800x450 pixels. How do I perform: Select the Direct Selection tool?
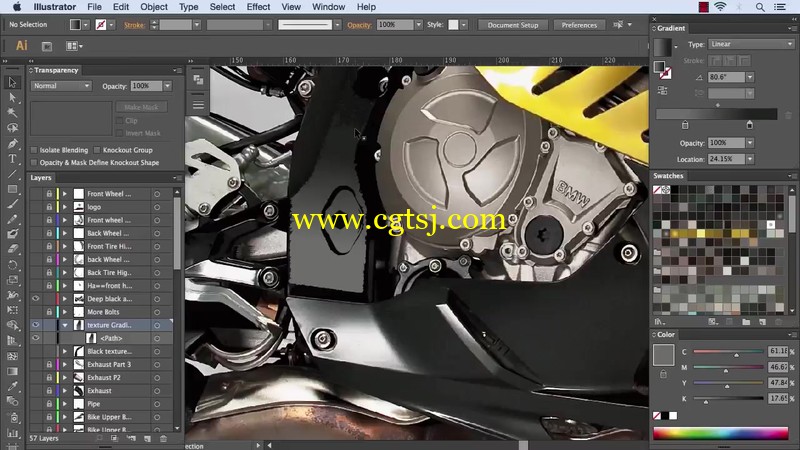pyautogui.click(x=12, y=97)
